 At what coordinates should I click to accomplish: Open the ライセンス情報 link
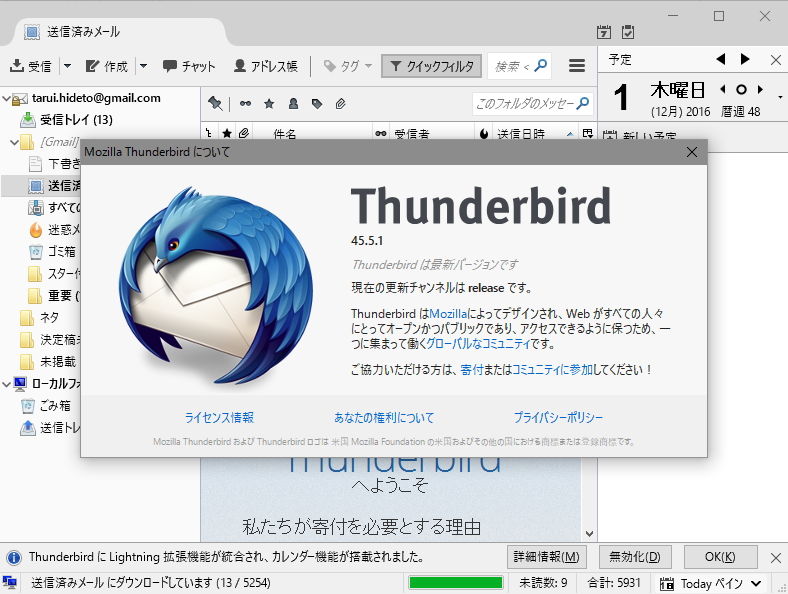click(219, 418)
